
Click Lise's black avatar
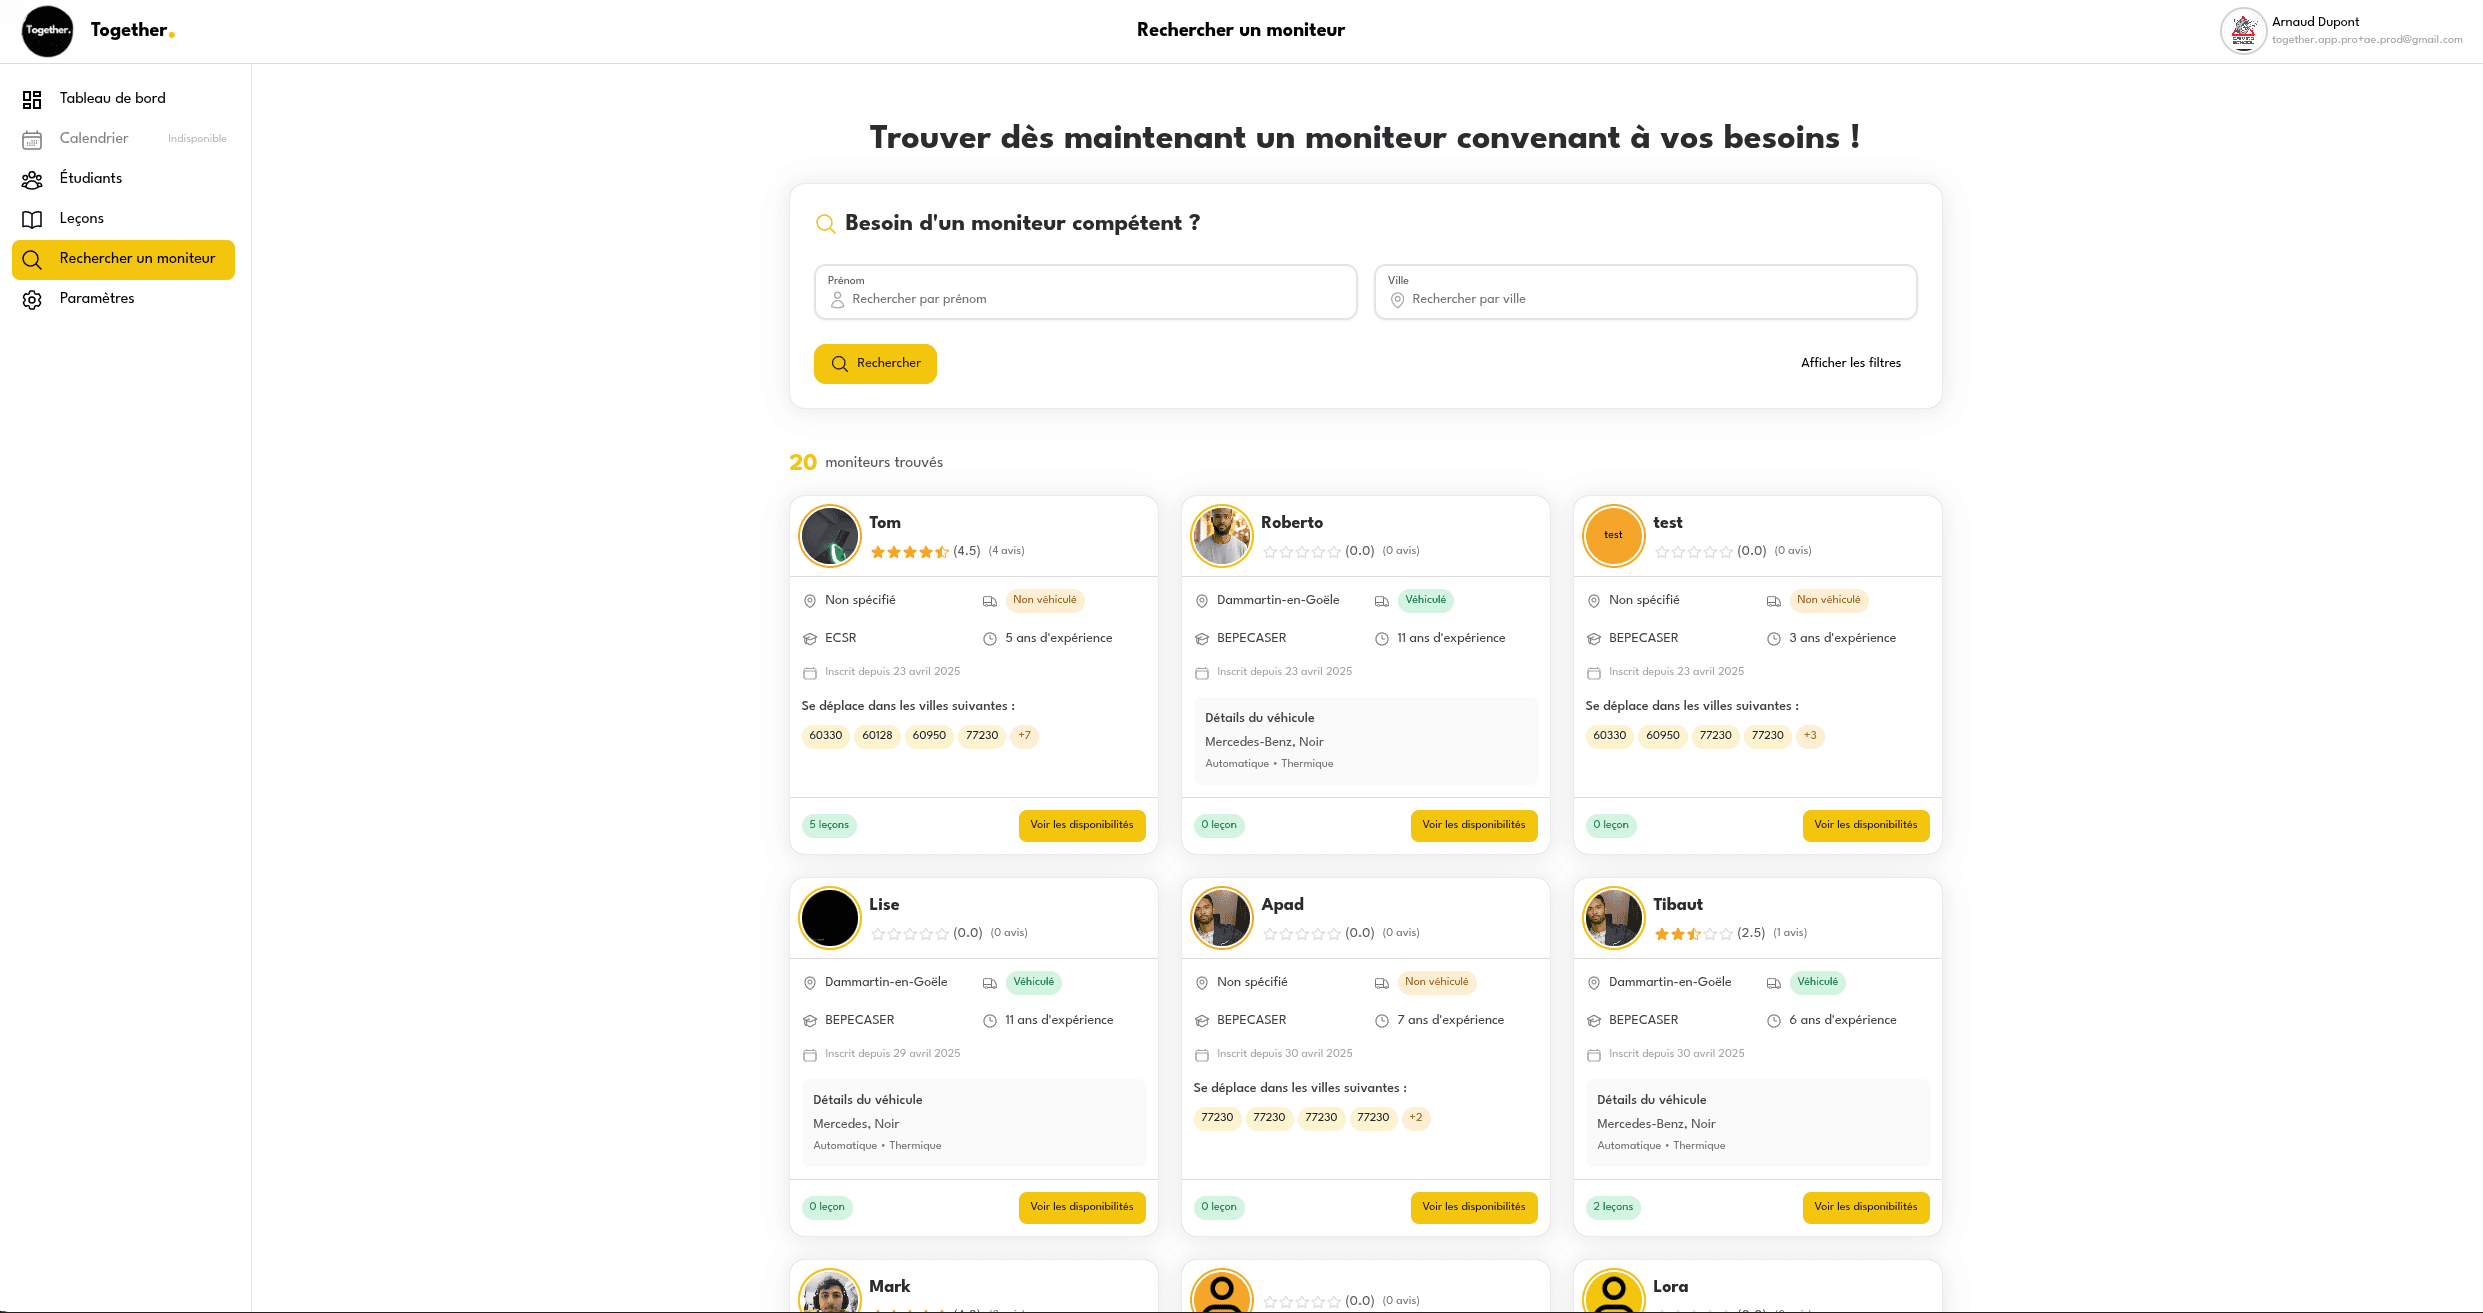click(830, 918)
